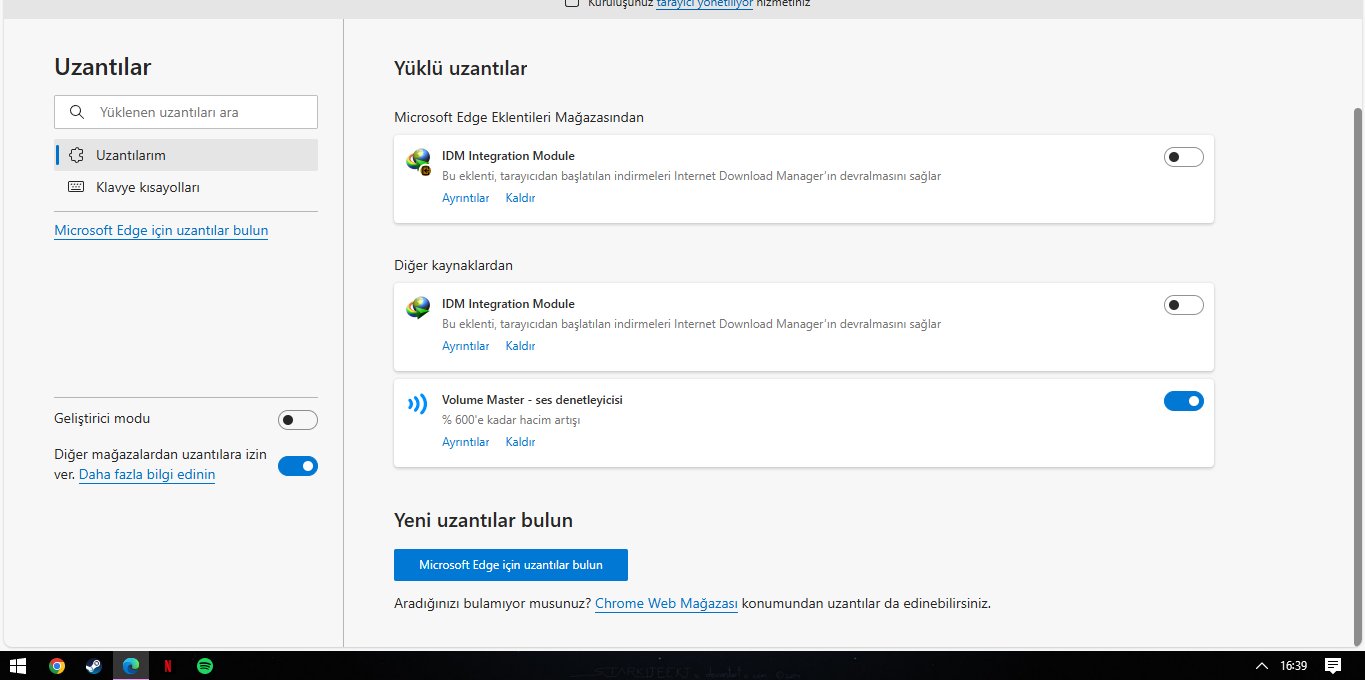Click '% 600'e kadar hacim artışı' description
Viewport: 1365px width, 680px height.
click(x=511, y=420)
